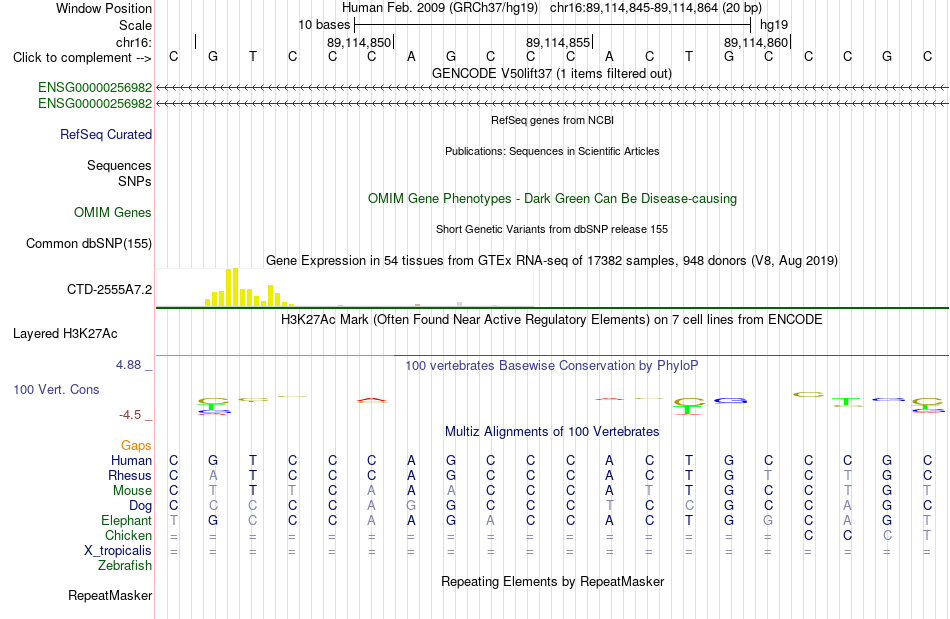The height and width of the screenshot is (619, 950).
Task: Click the '10 bases' scale bar label
Action: (x=324, y=25)
